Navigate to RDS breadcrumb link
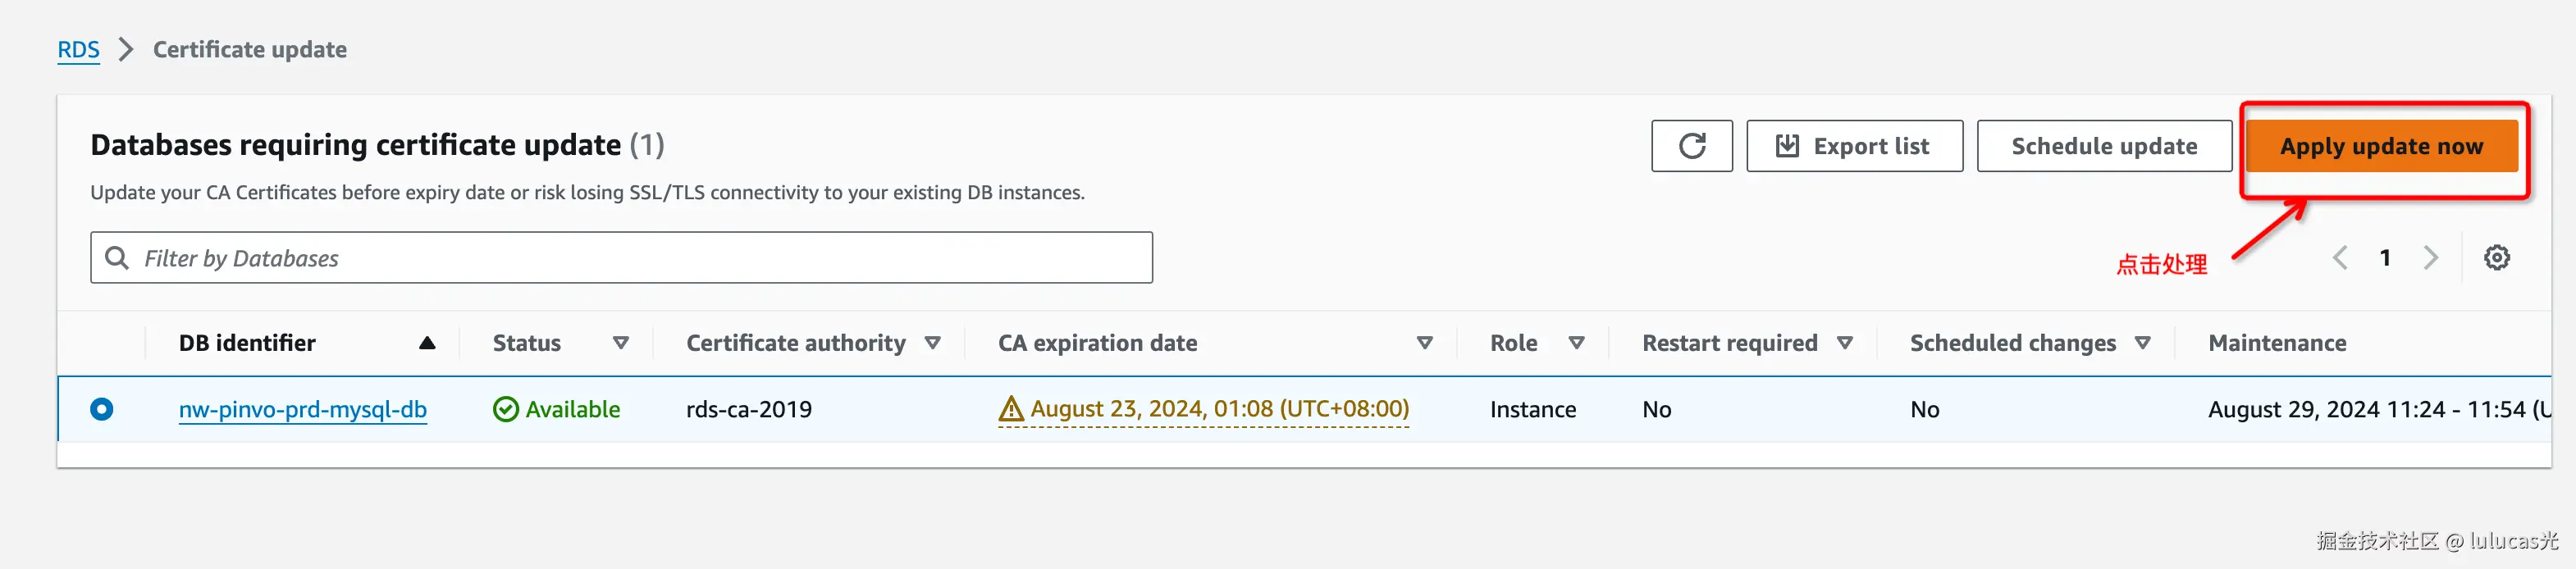This screenshot has width=2576, height=569. [x=78, y=49]
